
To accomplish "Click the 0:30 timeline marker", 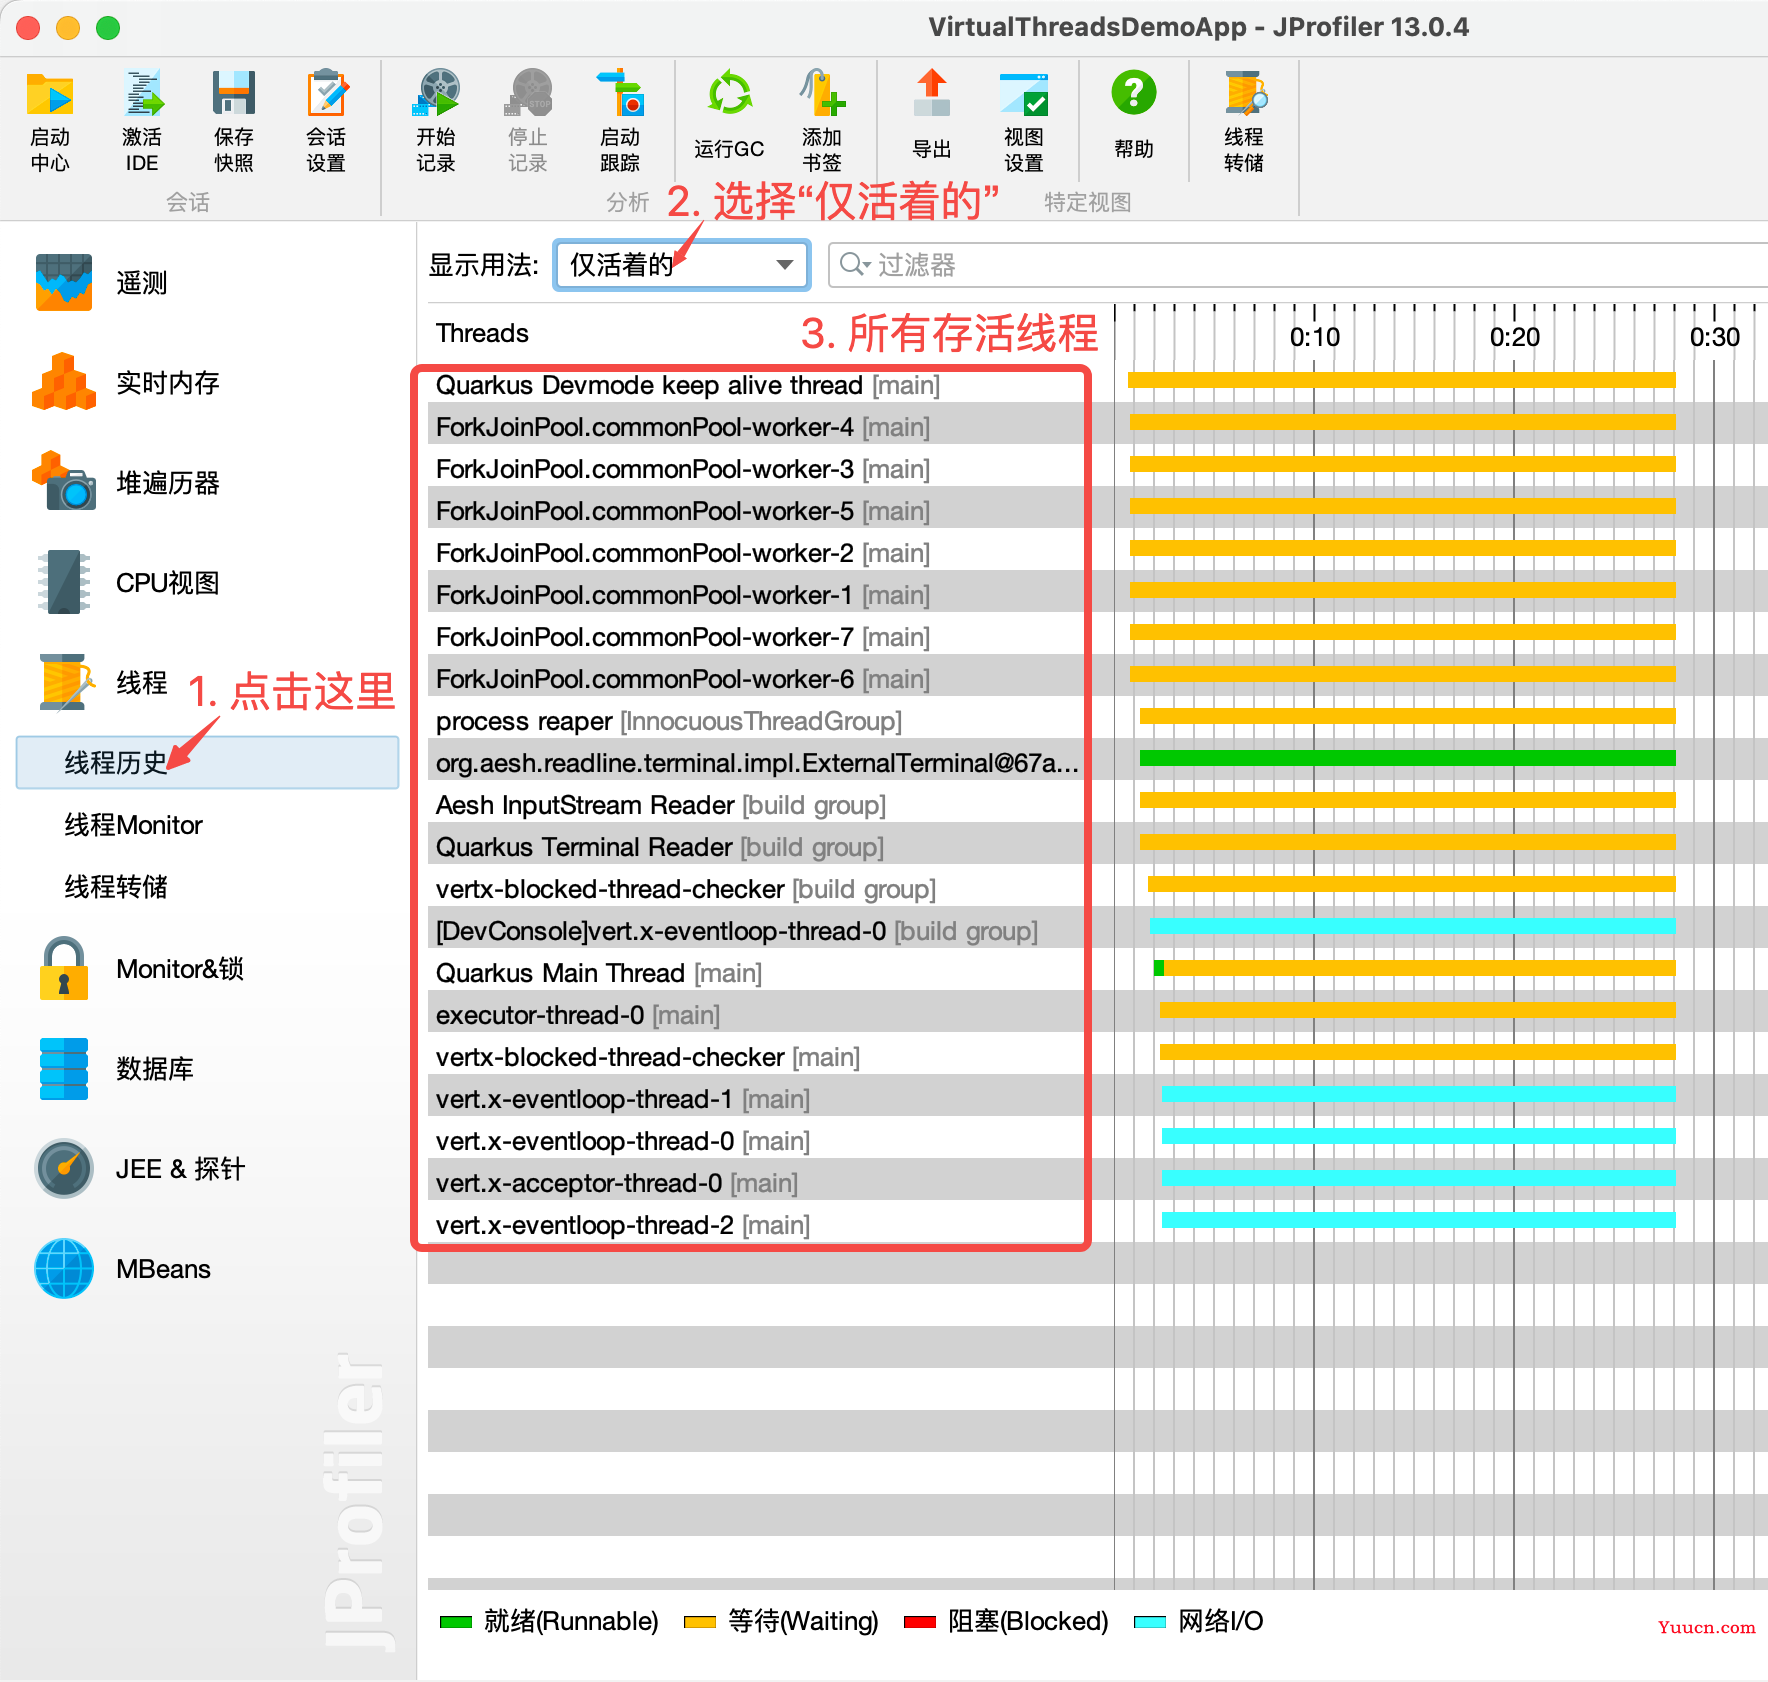I will tap(1714, 337).
